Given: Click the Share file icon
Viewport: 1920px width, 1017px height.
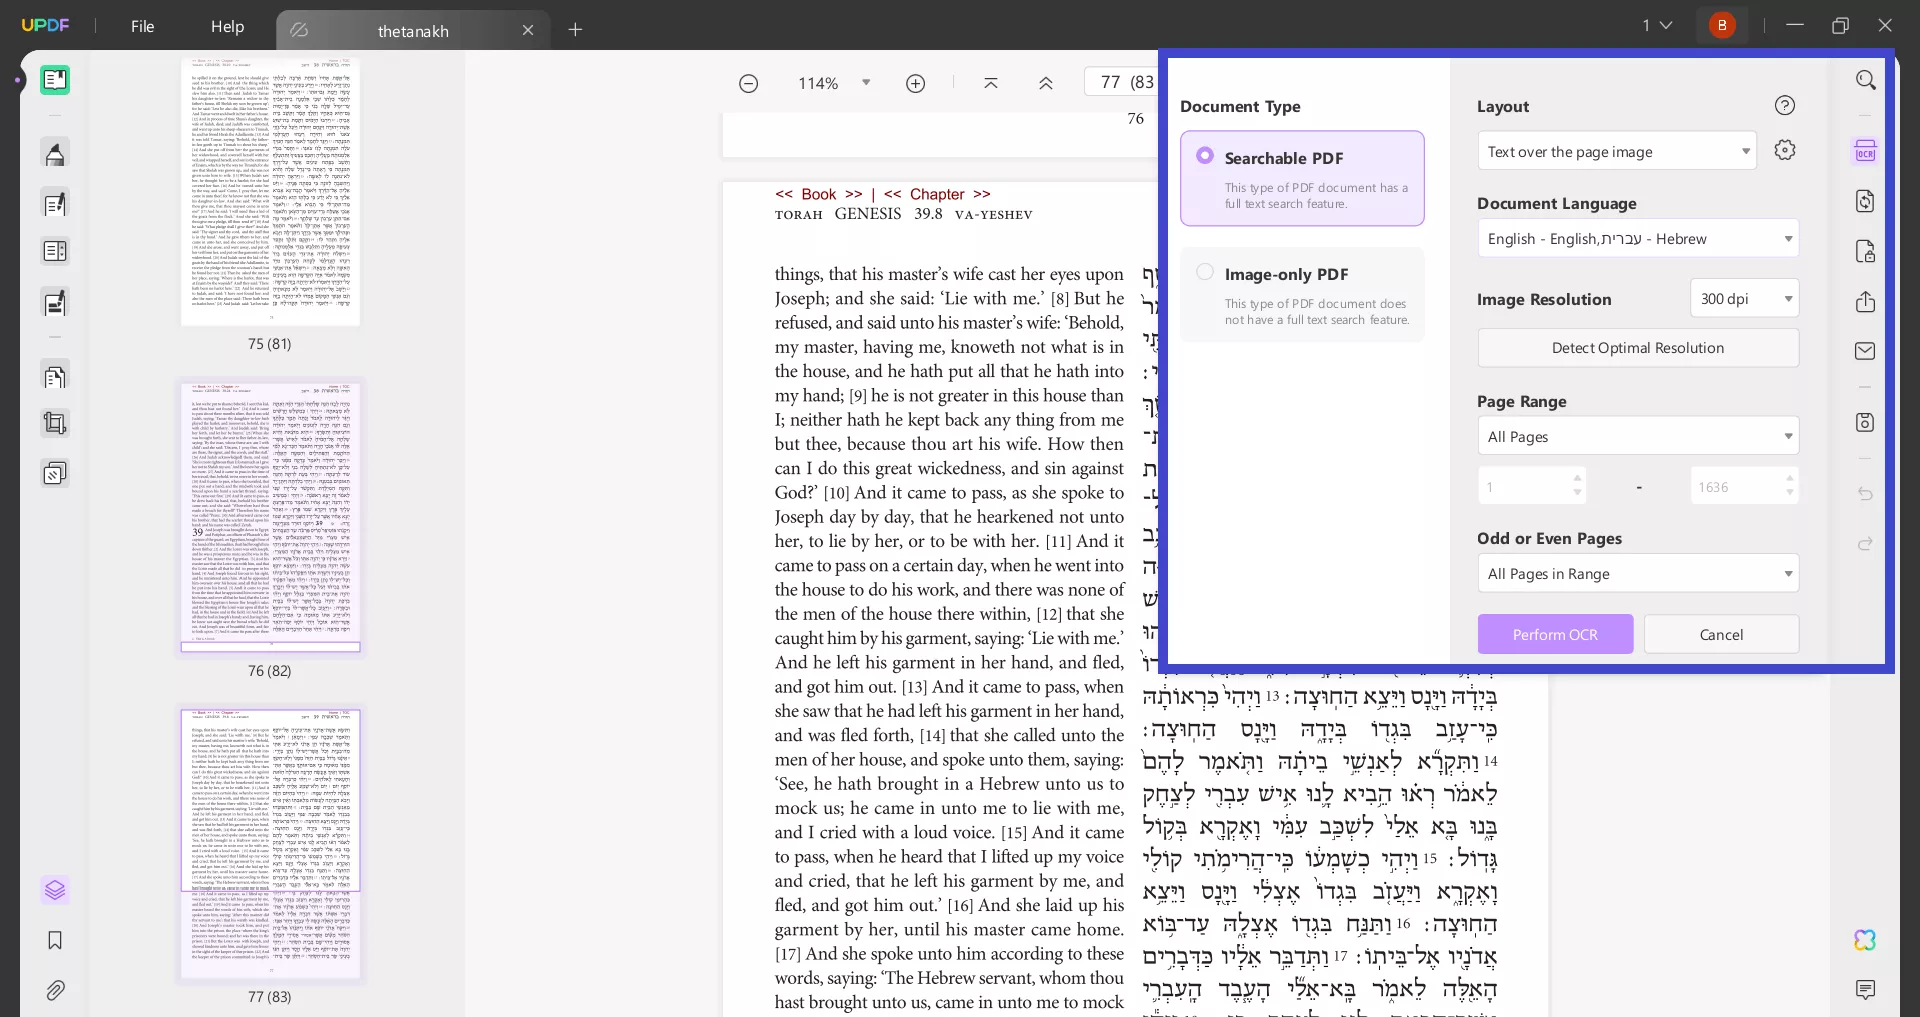Looking at the screenshot, I should [x=1866, y=301].
